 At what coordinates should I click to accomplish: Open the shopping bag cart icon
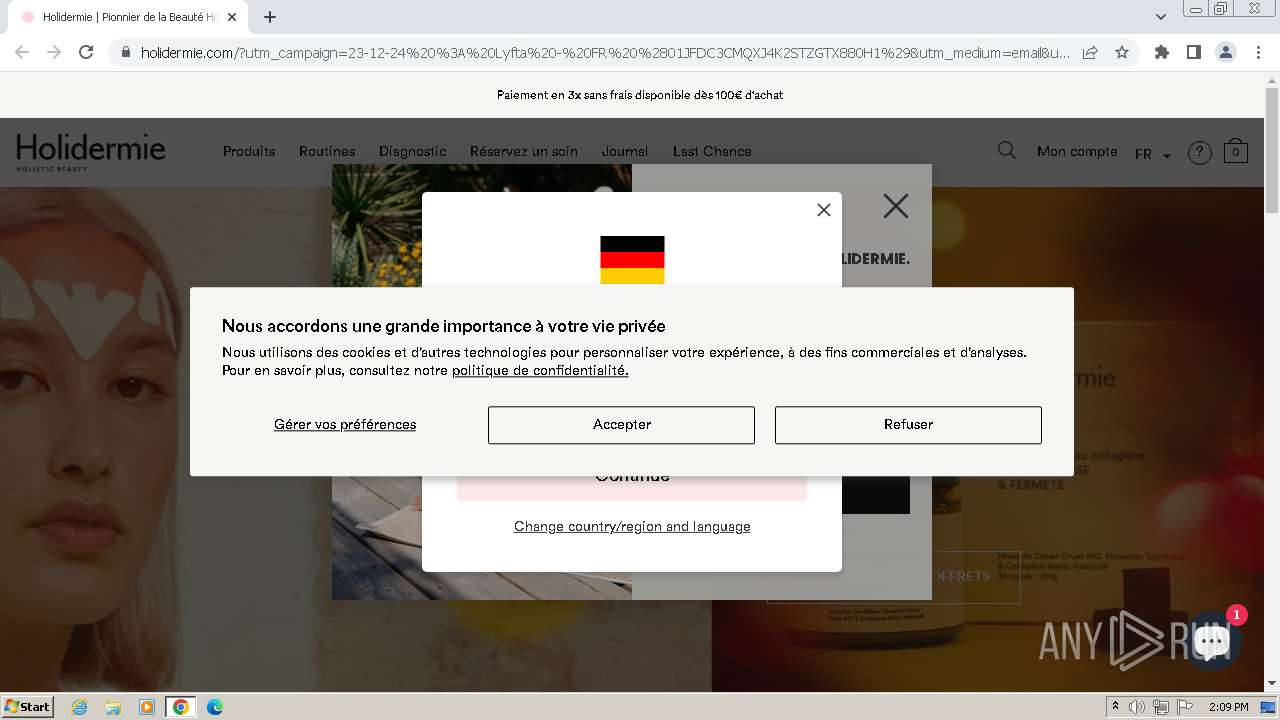pyautogui.click(x=1236, y=151)
